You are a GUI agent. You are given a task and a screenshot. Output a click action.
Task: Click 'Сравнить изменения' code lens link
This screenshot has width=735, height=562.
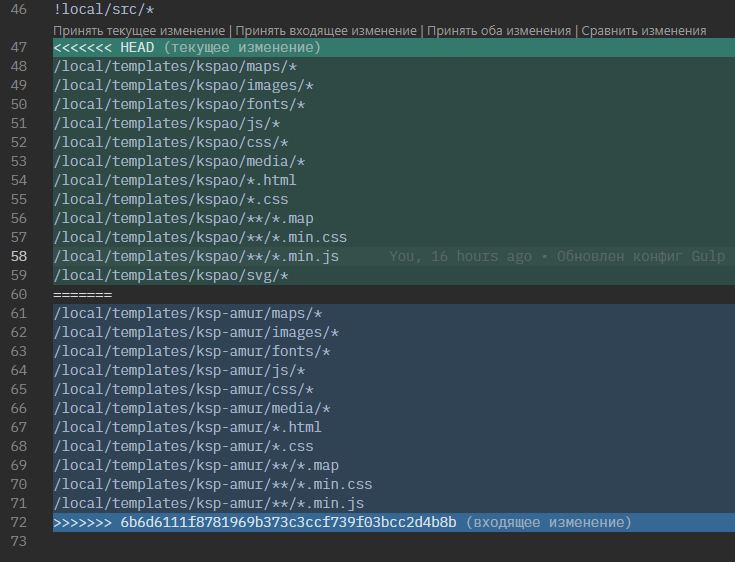[x=643, y=31]
